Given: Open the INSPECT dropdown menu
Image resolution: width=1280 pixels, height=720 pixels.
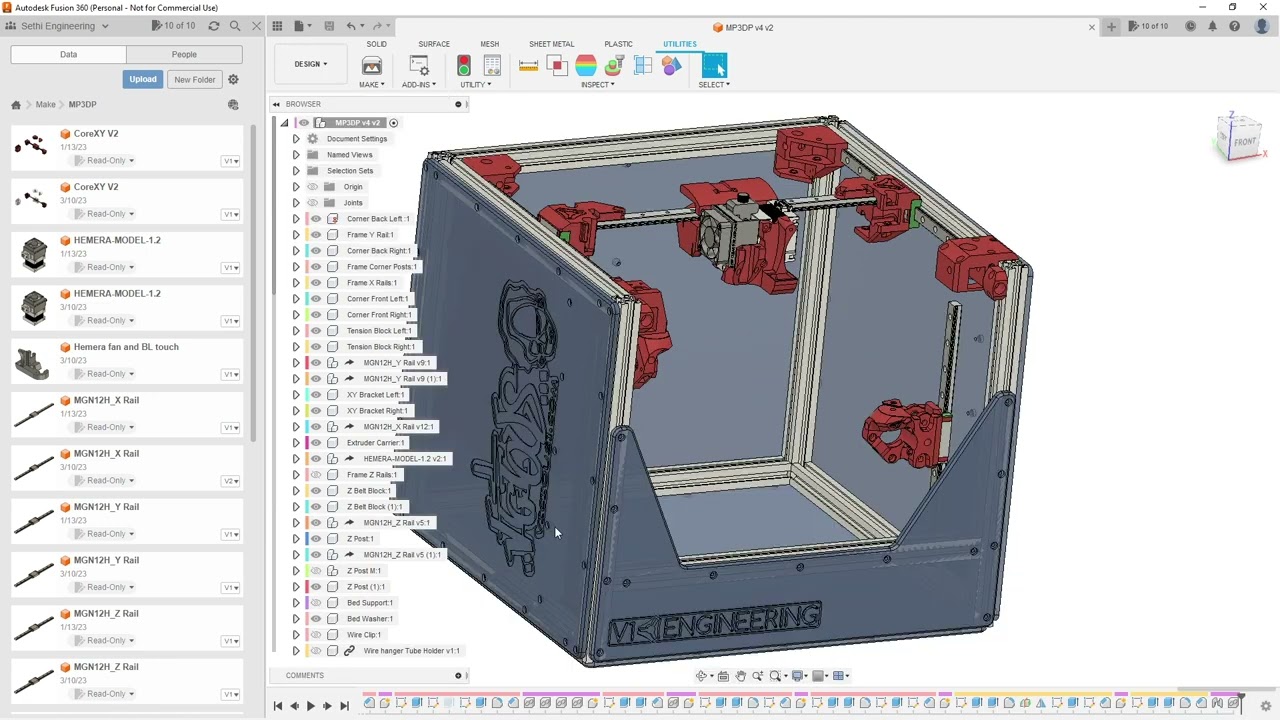Looking at the screenshot, I should click(x=598, y=85).
